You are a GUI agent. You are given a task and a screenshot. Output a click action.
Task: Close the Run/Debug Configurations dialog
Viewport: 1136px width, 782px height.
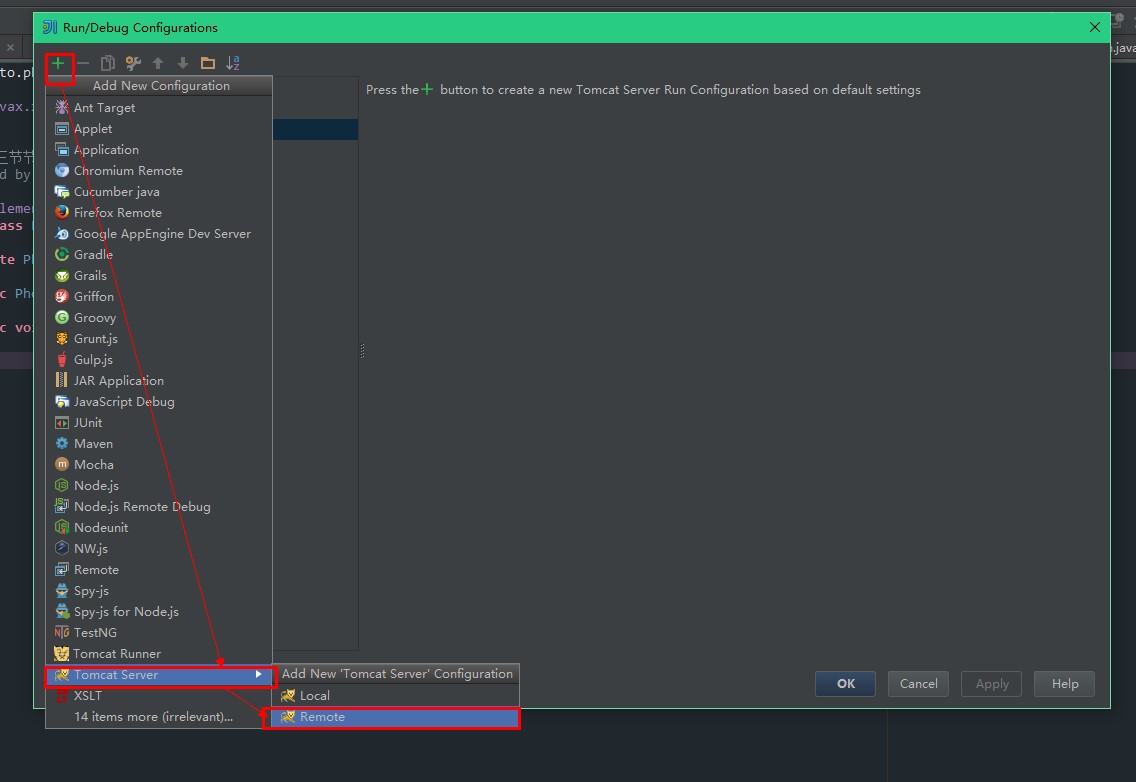(1095, 27)
